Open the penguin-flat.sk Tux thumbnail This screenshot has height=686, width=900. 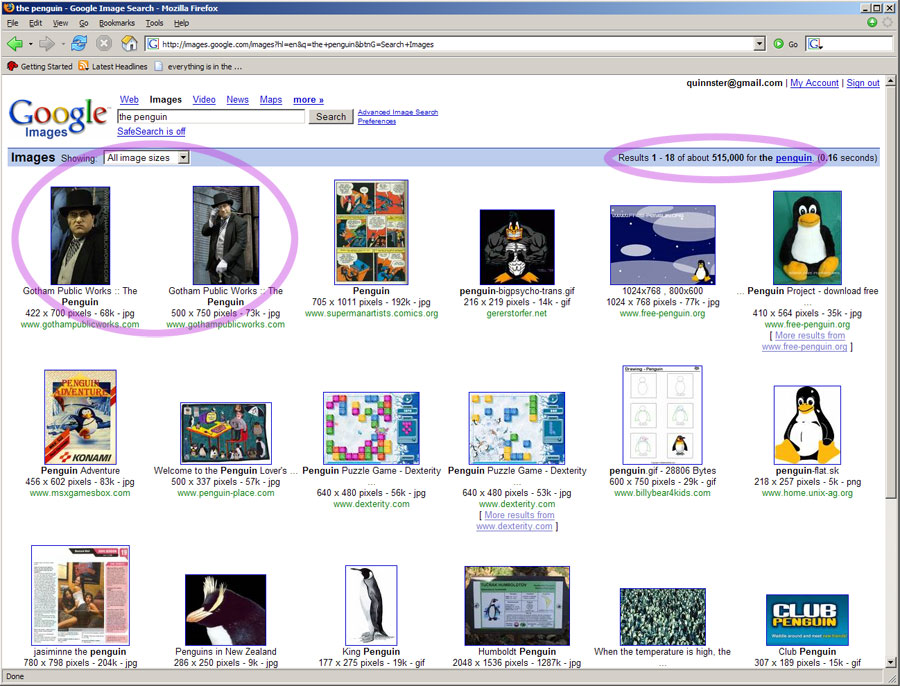pyautogui.click(x=807, y=425)
